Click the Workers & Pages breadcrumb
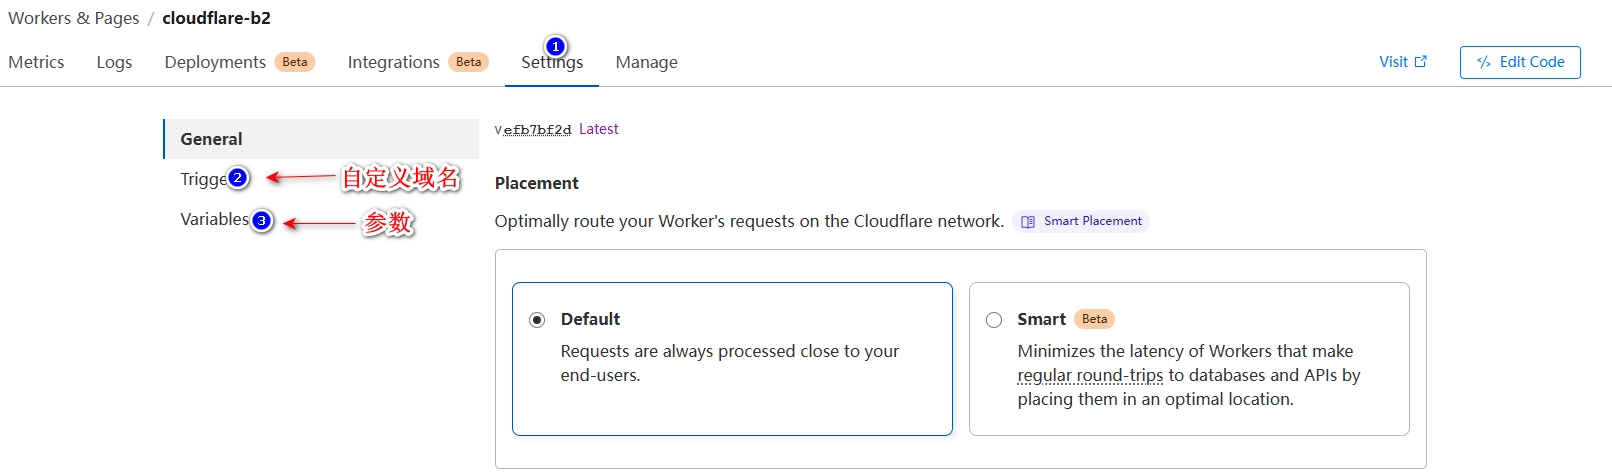 73,18
